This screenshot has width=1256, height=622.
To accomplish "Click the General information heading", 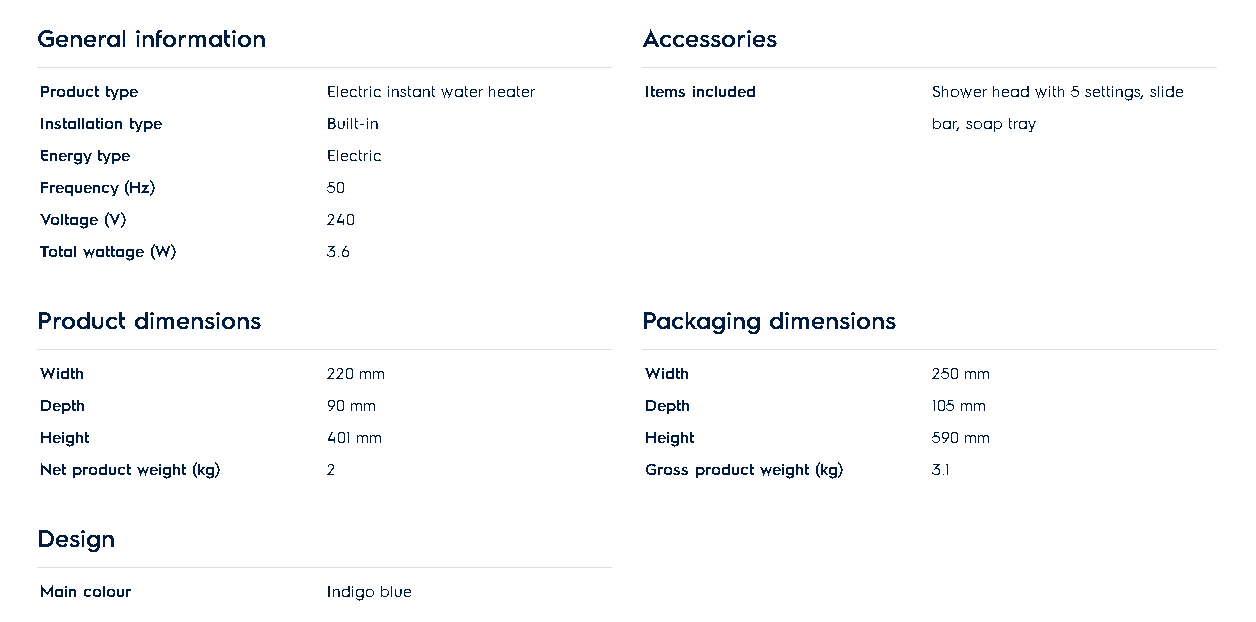I will coord(151,39).
